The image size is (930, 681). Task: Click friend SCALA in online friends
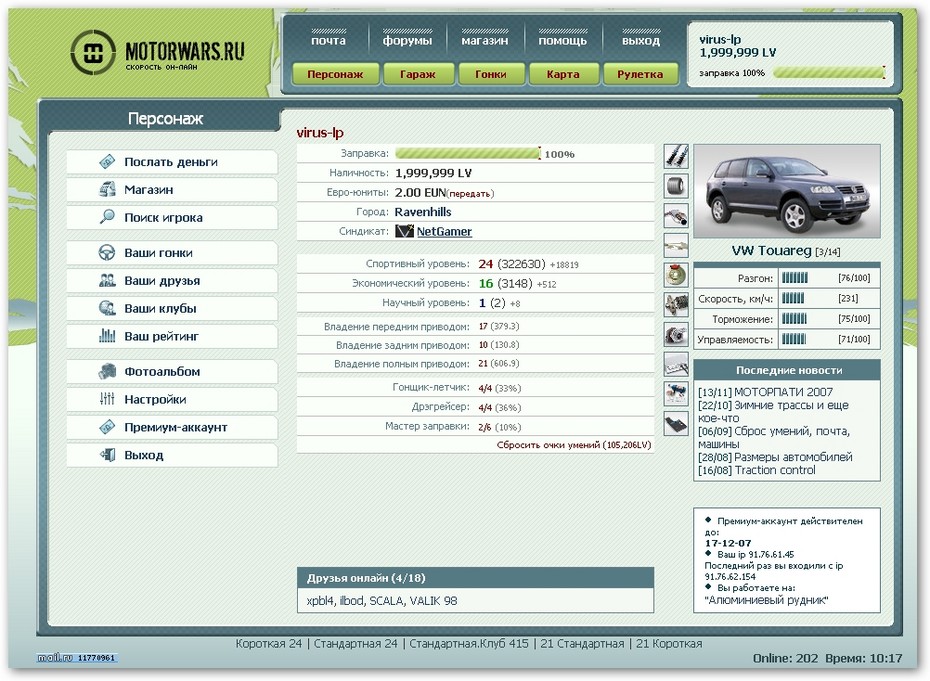386,601
